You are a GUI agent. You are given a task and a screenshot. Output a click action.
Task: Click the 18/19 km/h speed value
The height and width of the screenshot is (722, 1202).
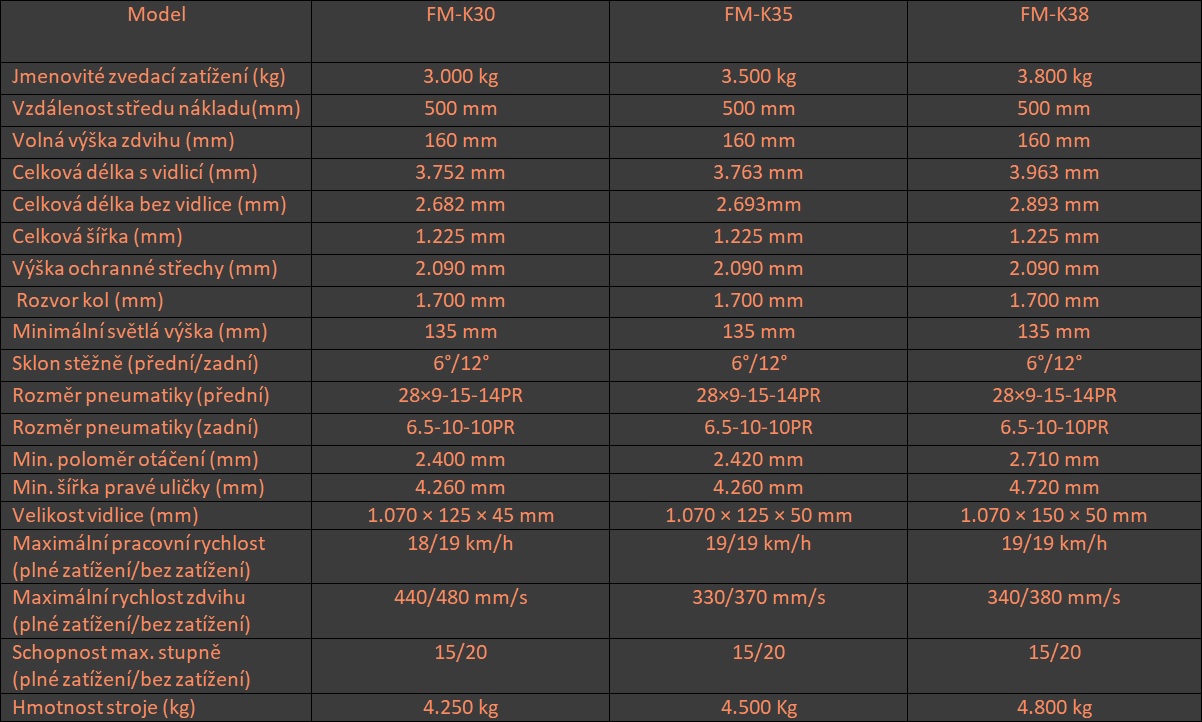click(x=460, y=544)
